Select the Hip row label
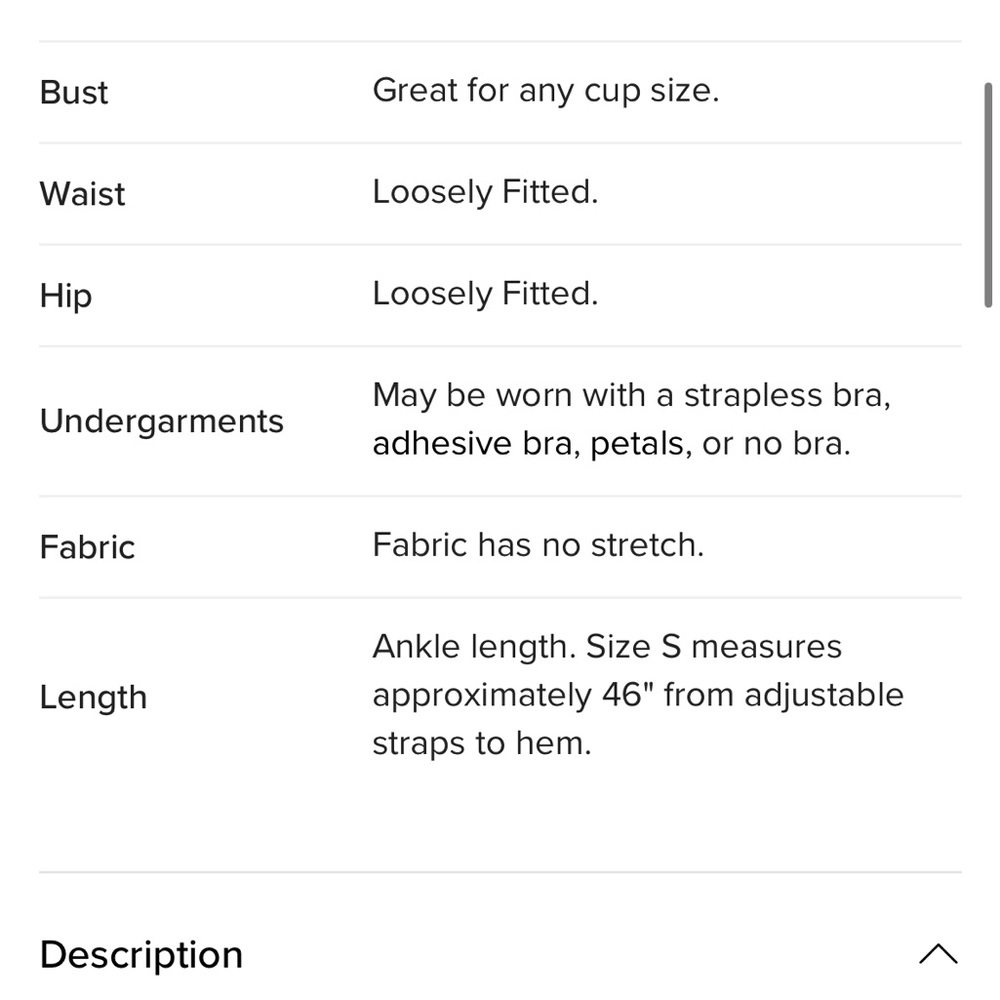 pyautogui.click(x=66, y=297)
